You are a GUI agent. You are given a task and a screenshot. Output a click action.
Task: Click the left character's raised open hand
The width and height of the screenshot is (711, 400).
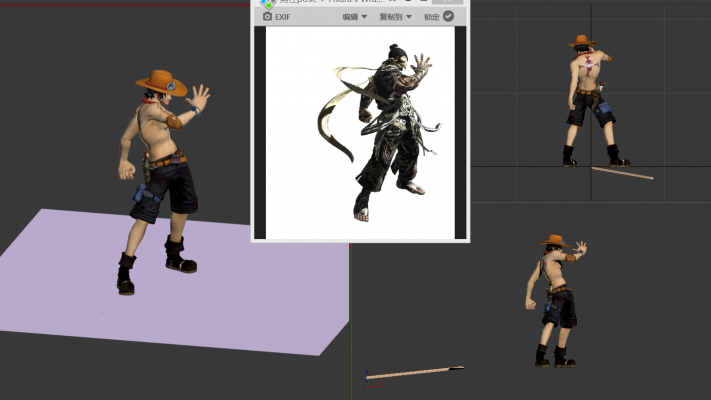coord(199,99)
